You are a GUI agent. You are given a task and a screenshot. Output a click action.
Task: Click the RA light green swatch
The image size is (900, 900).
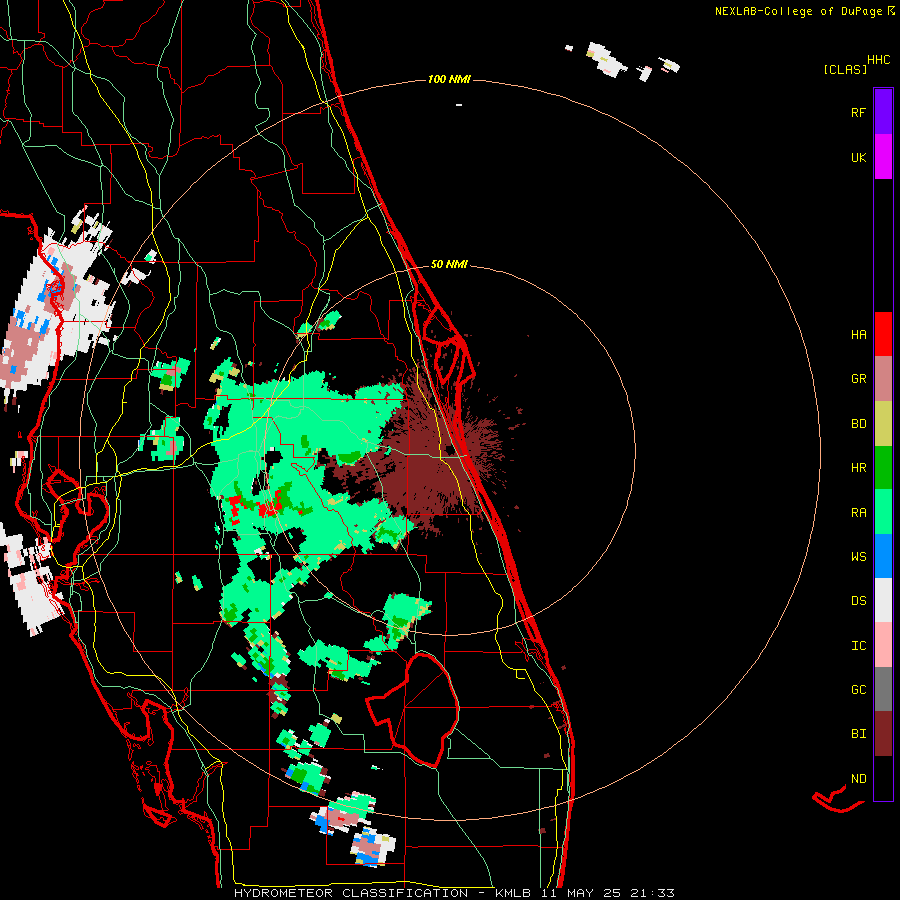(883, 512)
